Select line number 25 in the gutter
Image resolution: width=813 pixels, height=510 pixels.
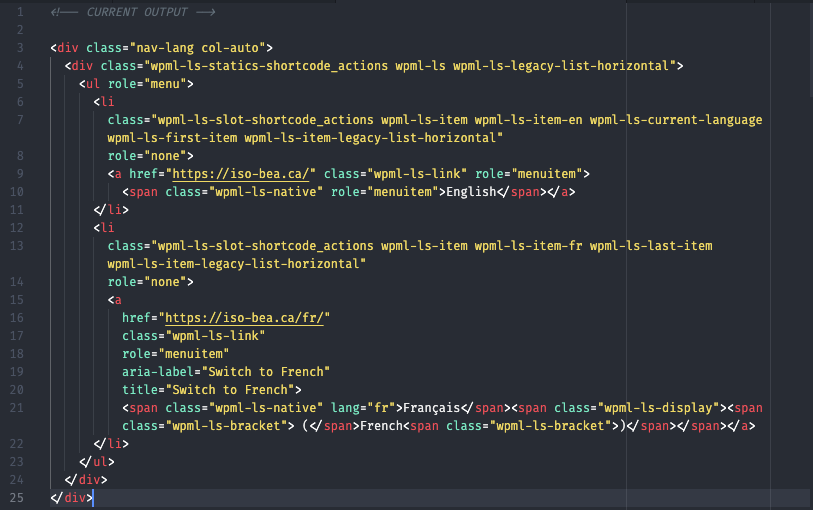point(20,498)
